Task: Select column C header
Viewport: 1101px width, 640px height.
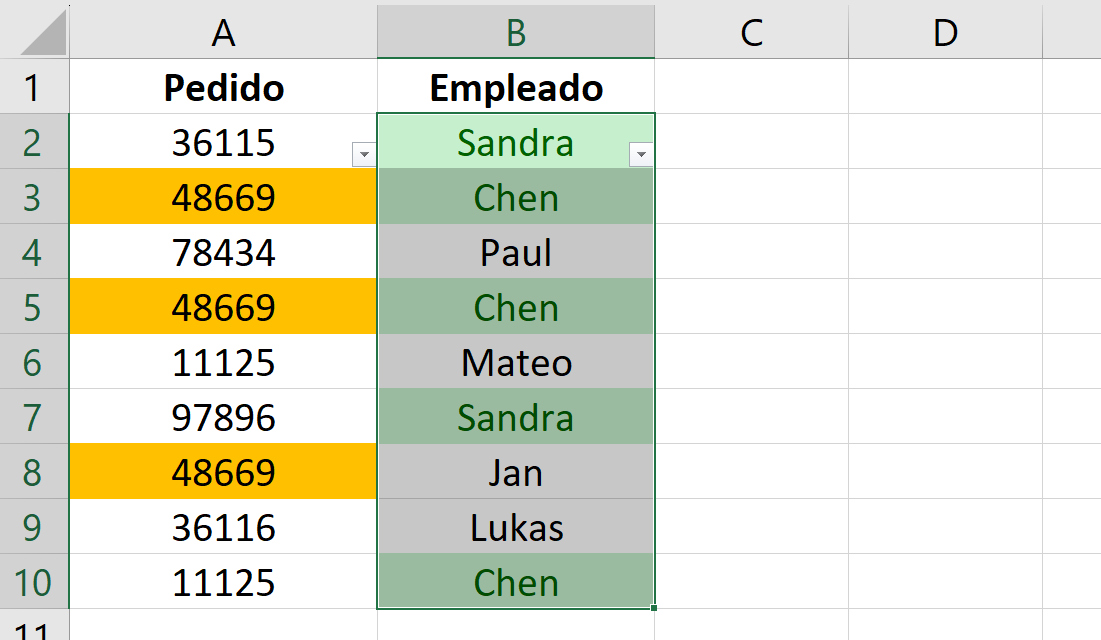Action: 751,31
